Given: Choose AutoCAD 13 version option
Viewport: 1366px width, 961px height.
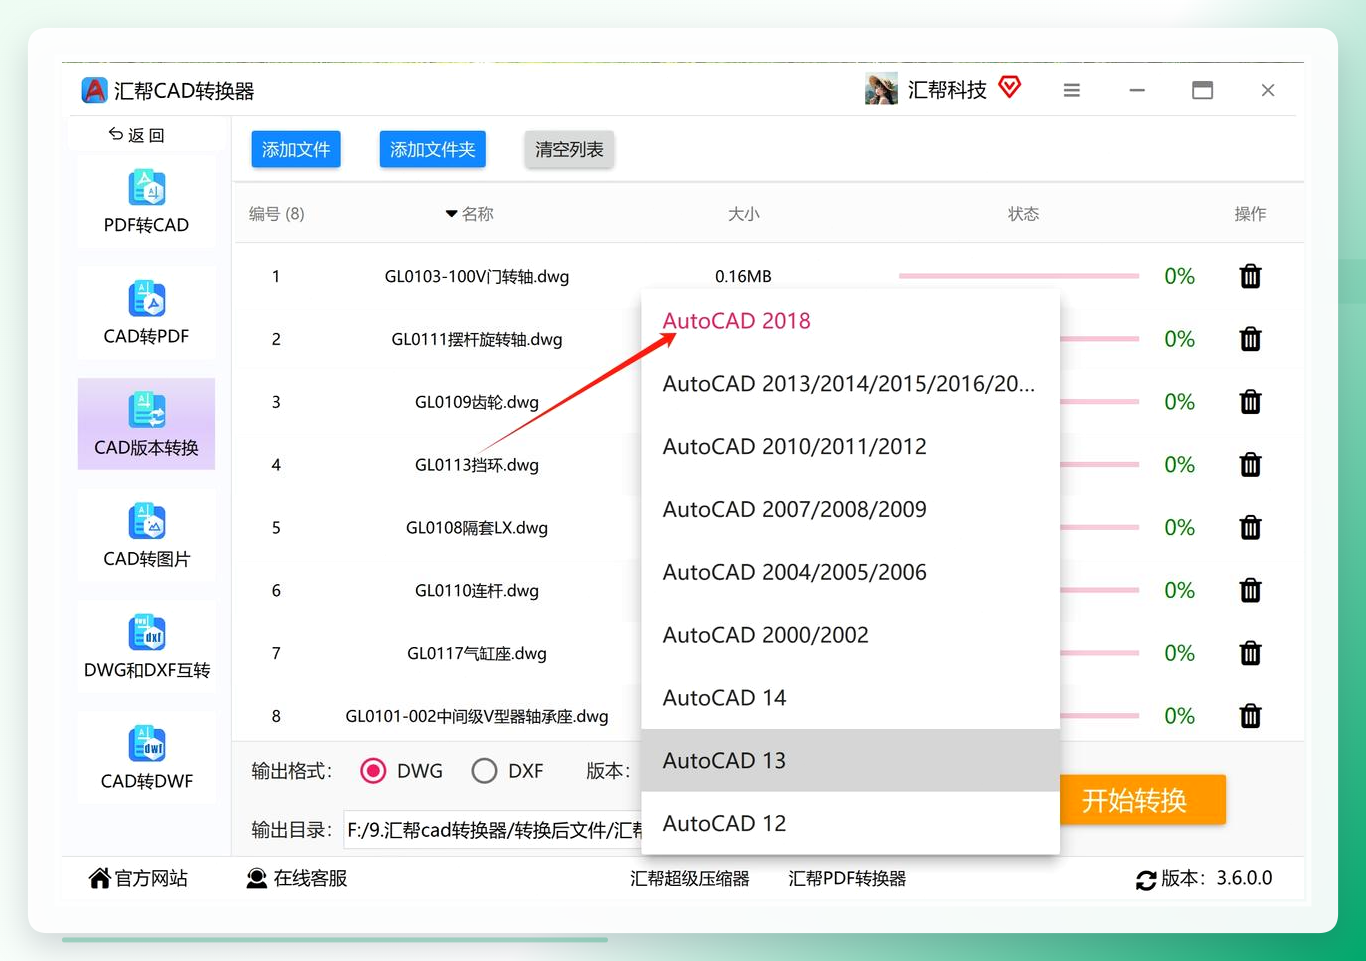Looking at the screenshot, I should coord(850,761).
